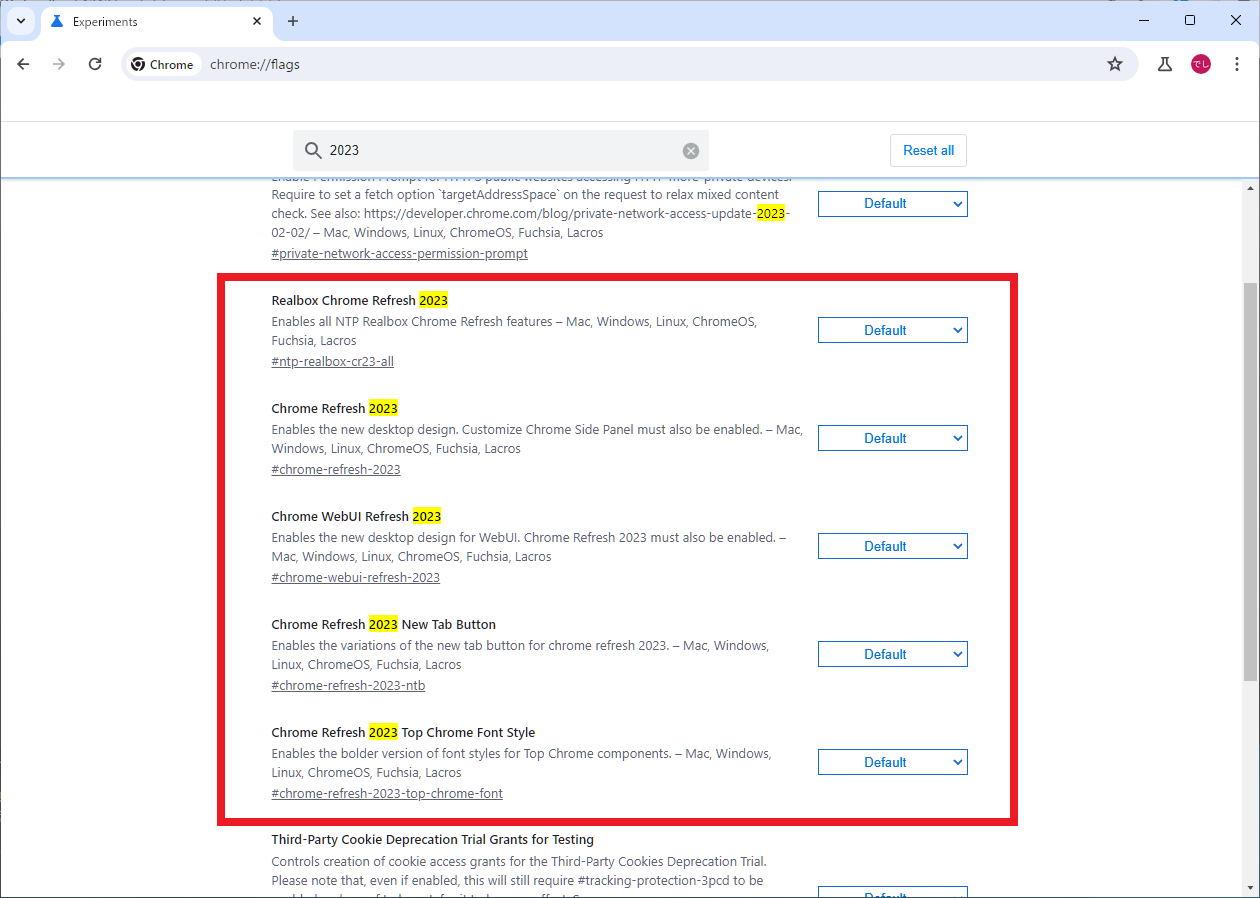The height and width of the screenshot is (898, 1260).
Task: Bookmark this page with the star icon
Action: coord(1115,64)
